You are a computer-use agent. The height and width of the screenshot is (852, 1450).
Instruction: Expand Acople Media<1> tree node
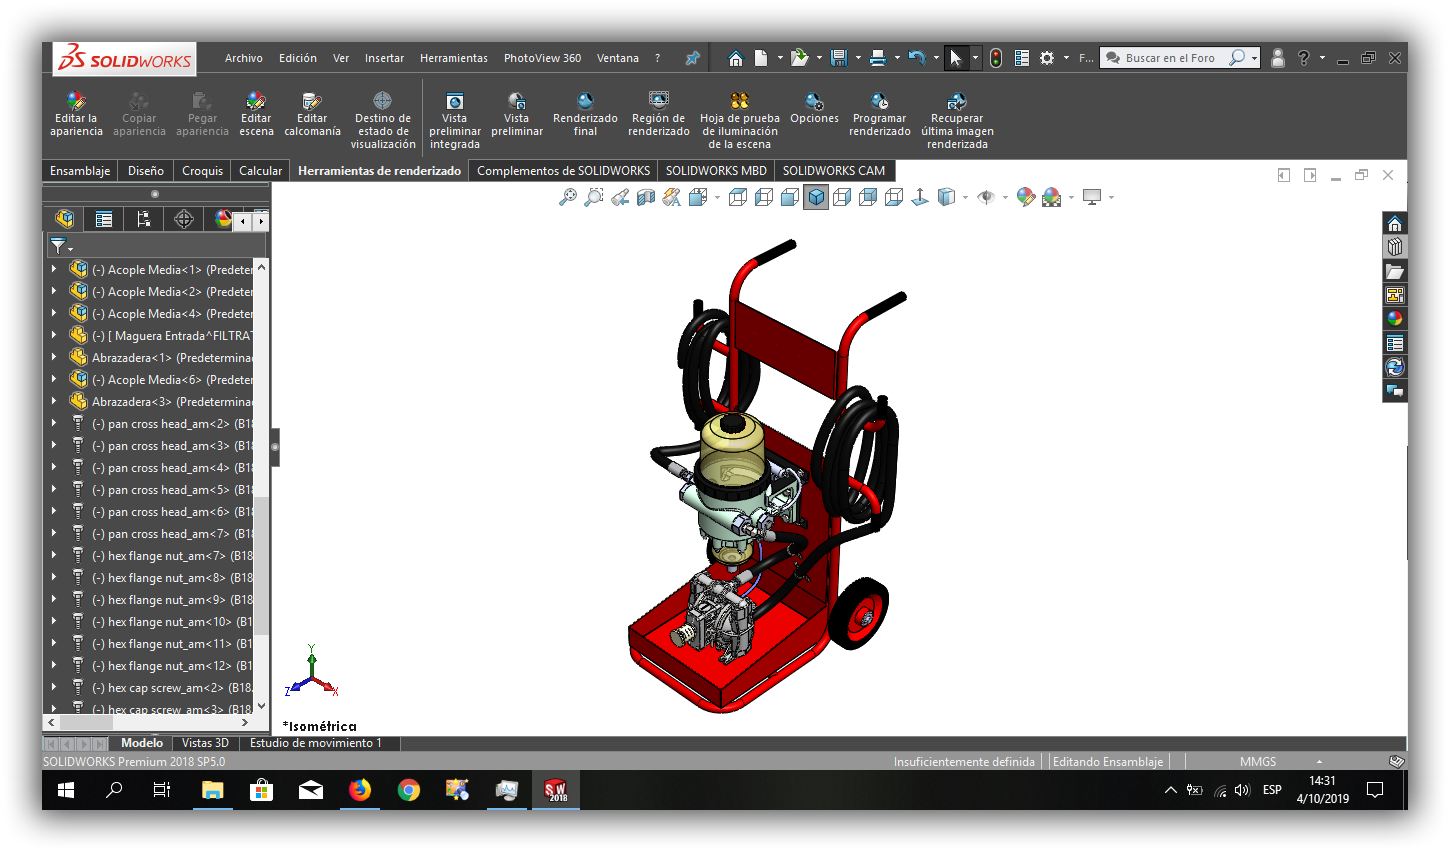pyautogui.click(x=54, y=269)
